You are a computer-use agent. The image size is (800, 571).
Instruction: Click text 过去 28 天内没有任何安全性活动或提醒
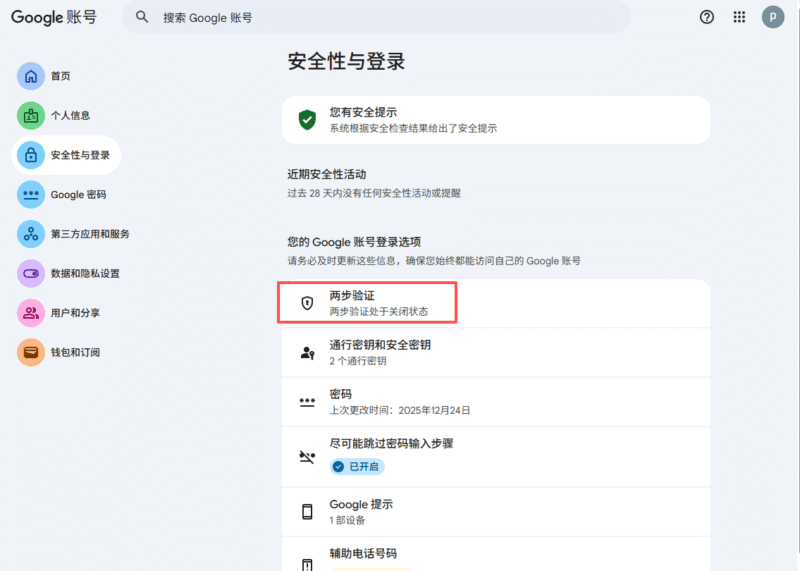tap(374, 193)
